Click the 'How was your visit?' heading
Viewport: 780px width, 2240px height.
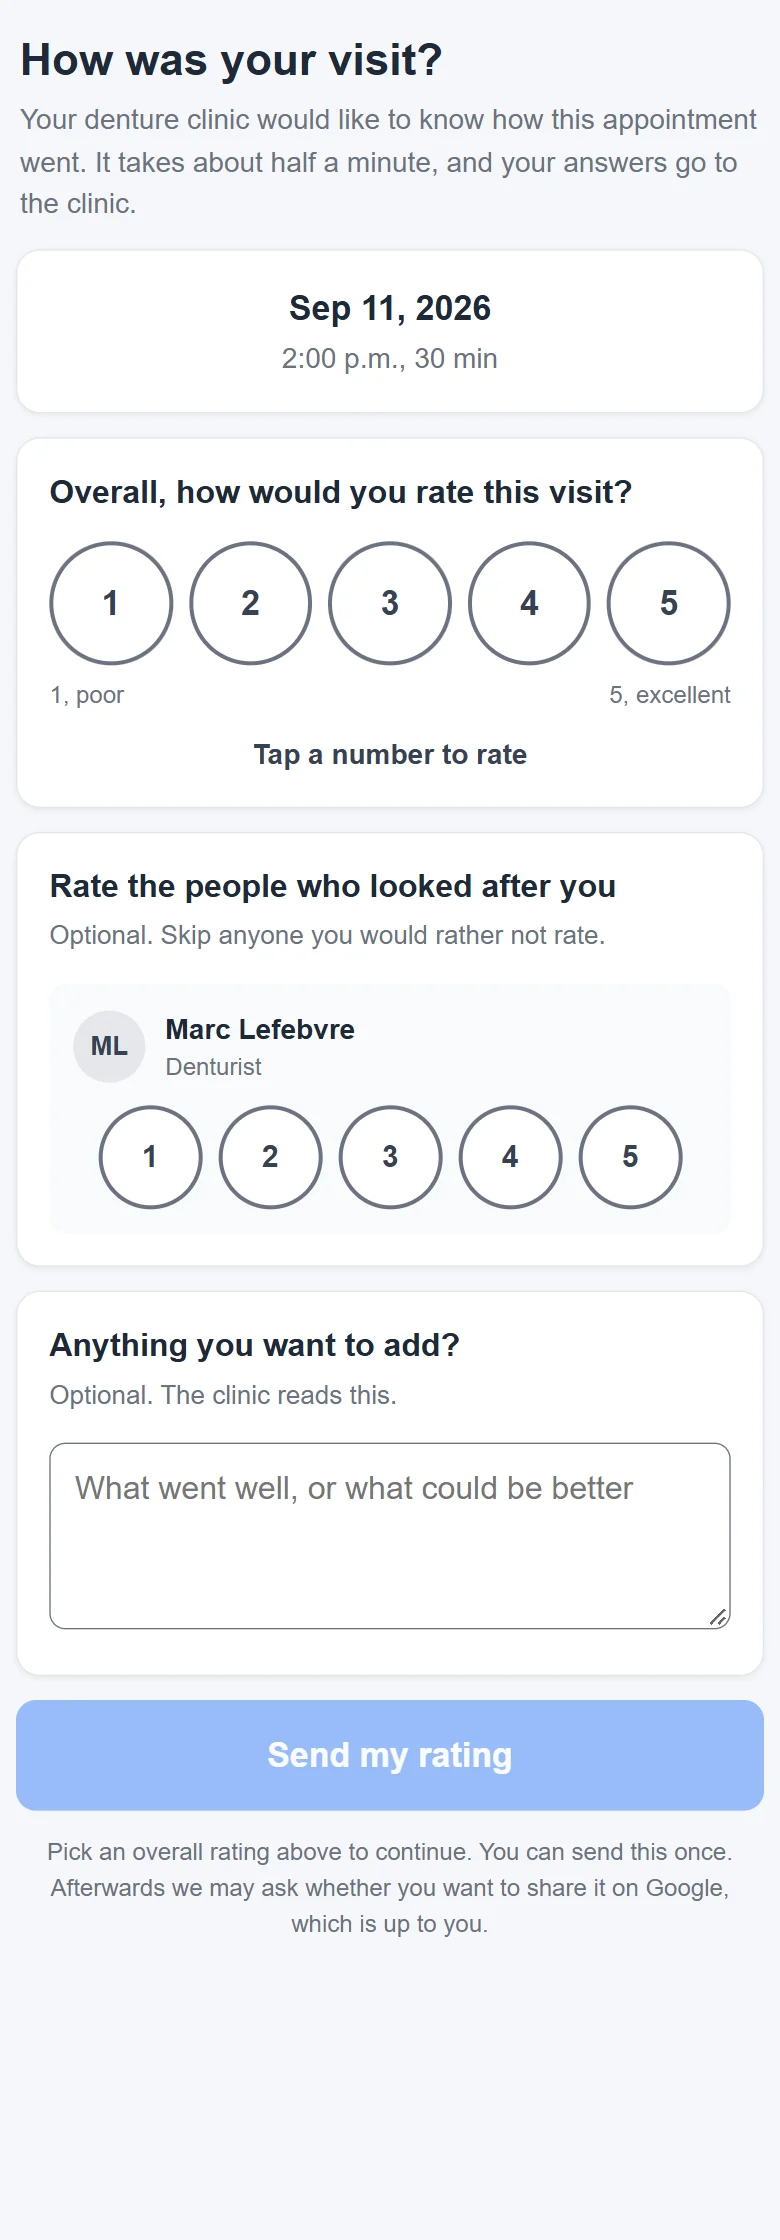pos(231,60)
